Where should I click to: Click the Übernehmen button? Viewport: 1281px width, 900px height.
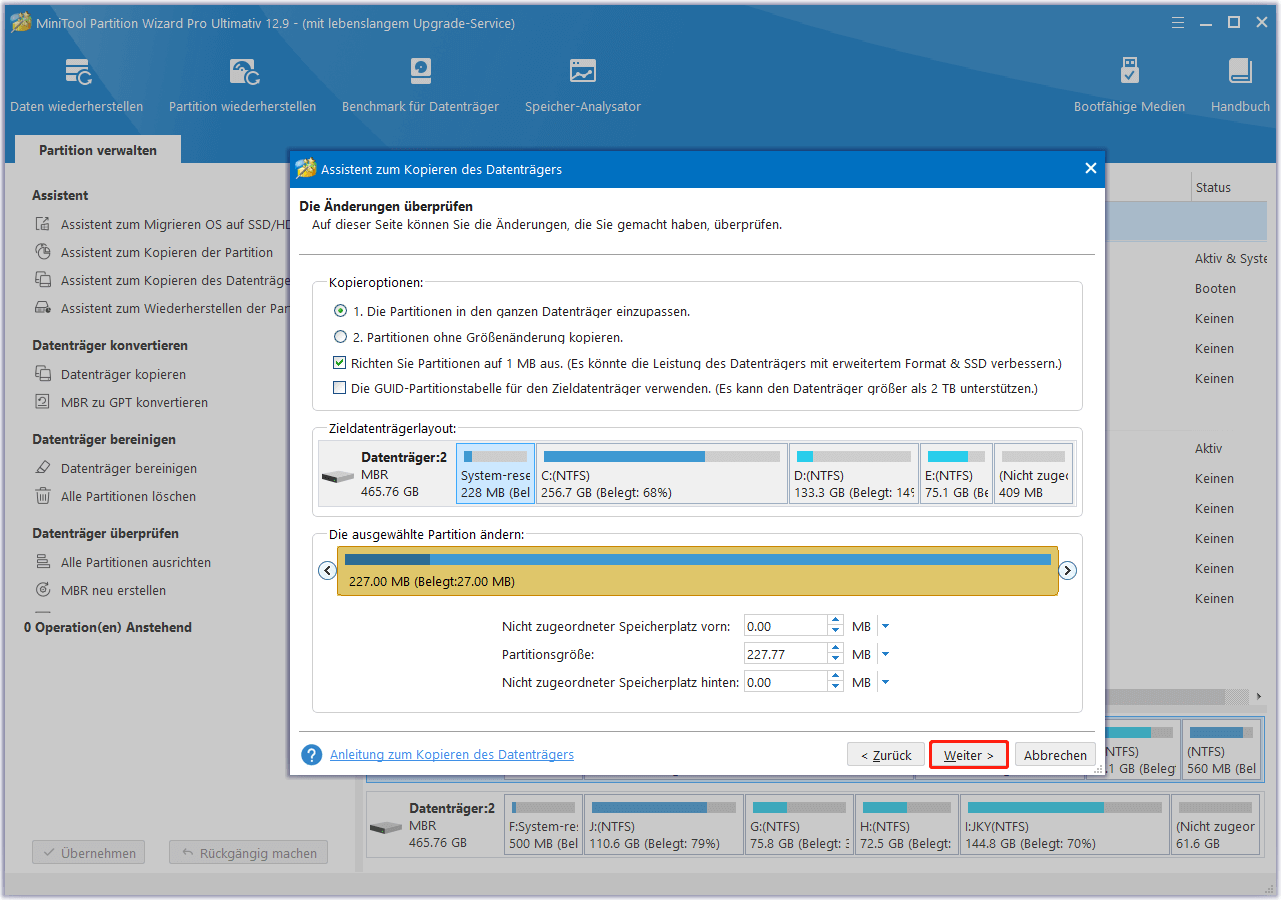(88, 853)
